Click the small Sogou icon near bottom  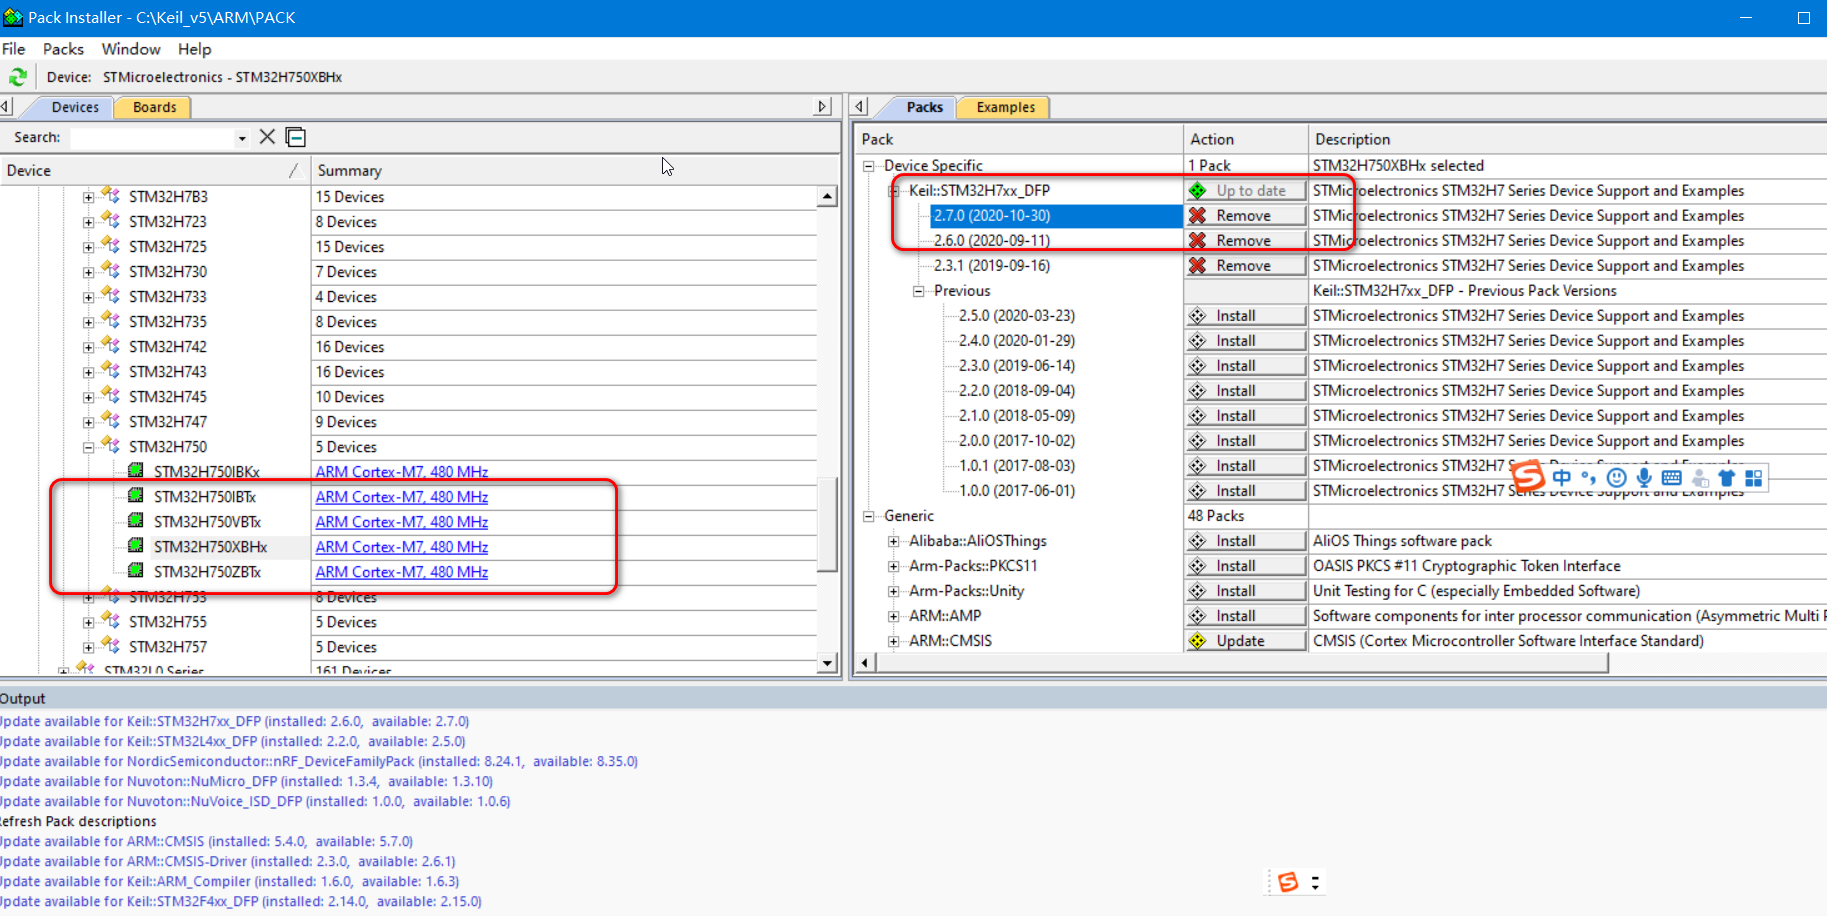pos(1288,882)
